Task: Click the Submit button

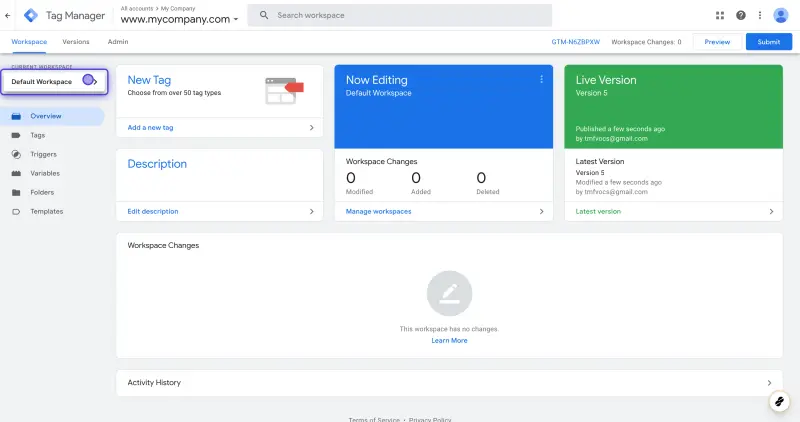Action: coord(769,42)
